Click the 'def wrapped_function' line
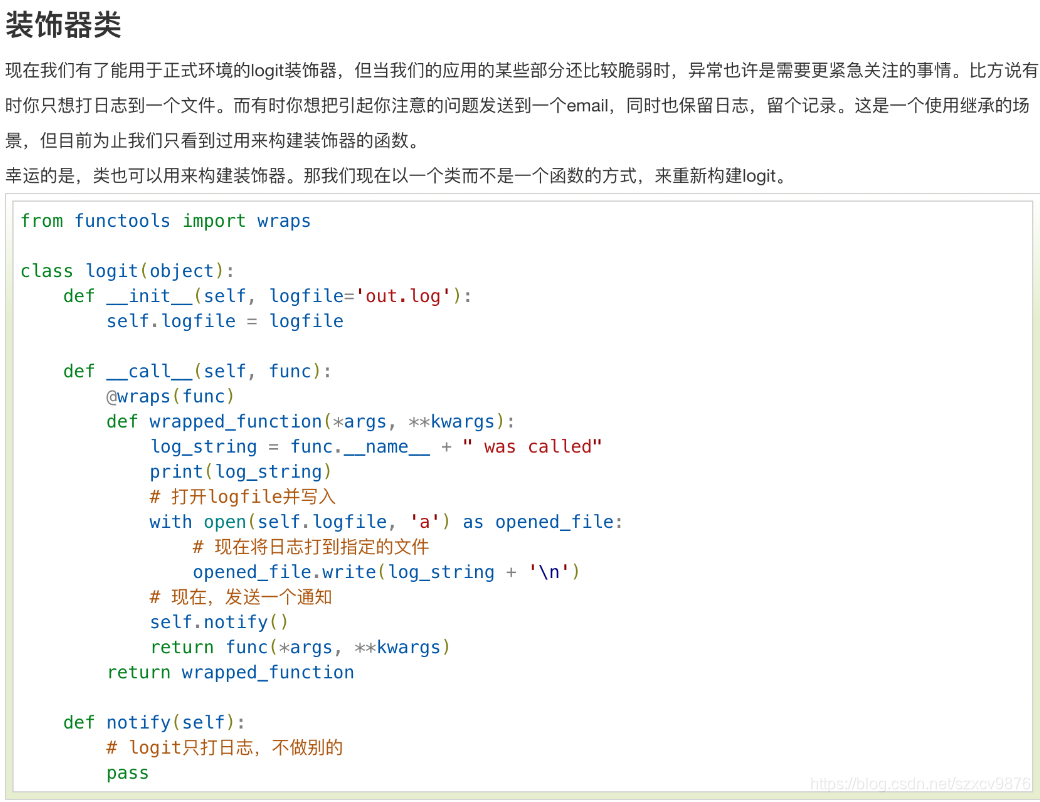Image resolution: width=1040 pixels, height=802 pixels. coord(310,422)
